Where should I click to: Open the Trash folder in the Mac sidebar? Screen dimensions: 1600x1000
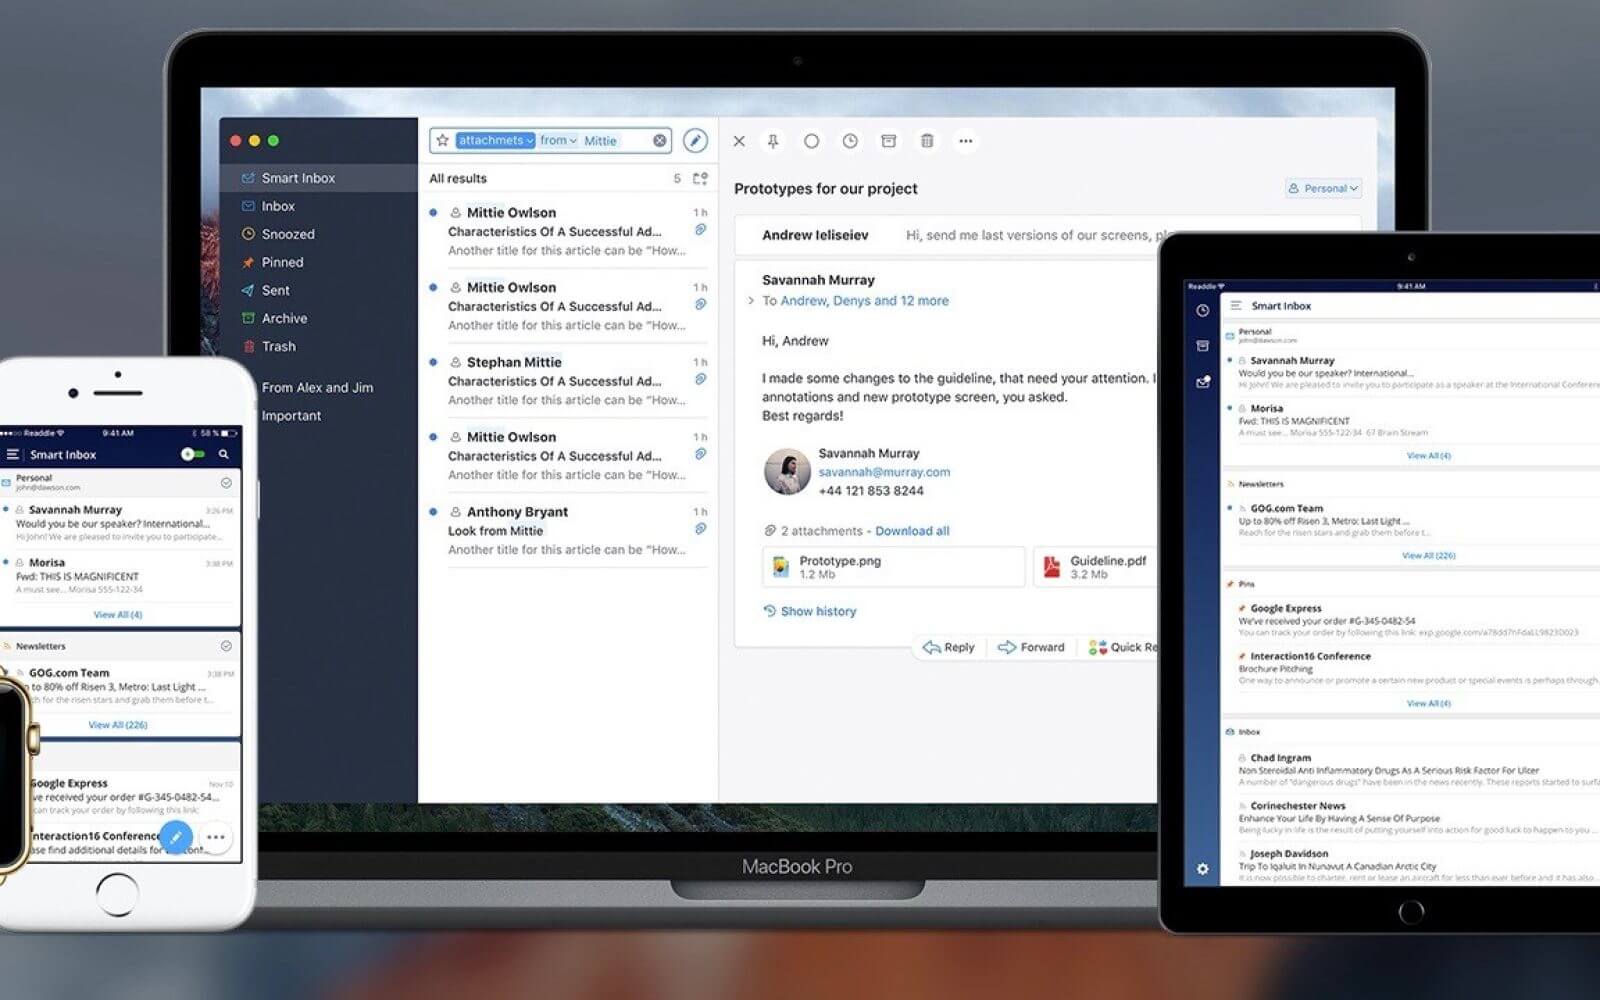[318, 346]
